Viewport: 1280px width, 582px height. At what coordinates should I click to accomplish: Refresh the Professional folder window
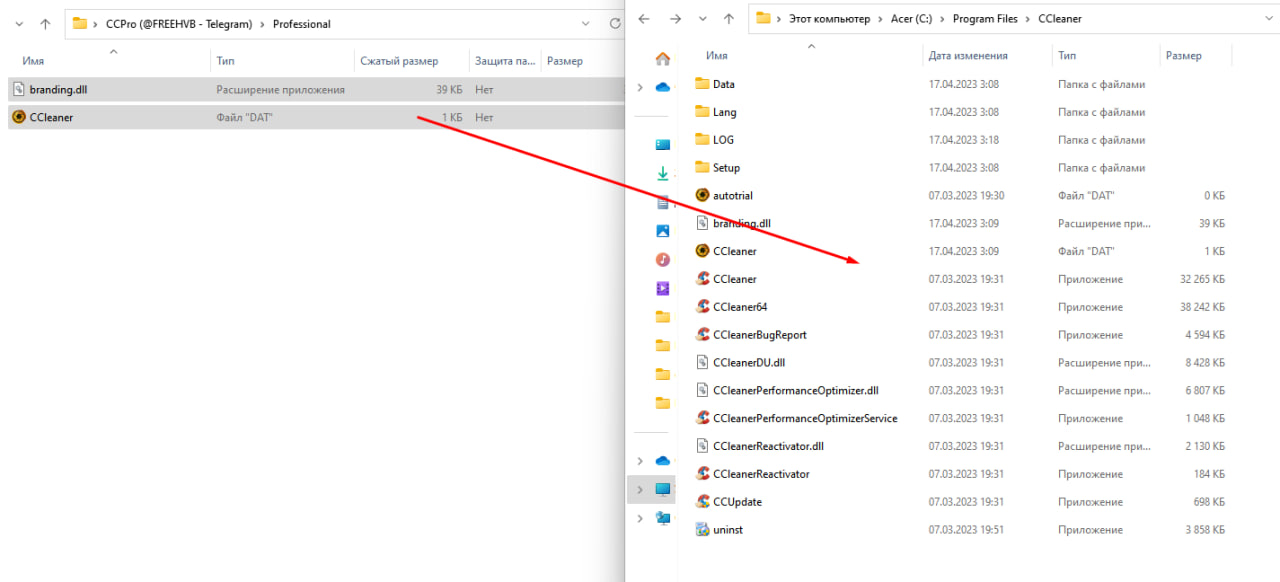(615, 24)
